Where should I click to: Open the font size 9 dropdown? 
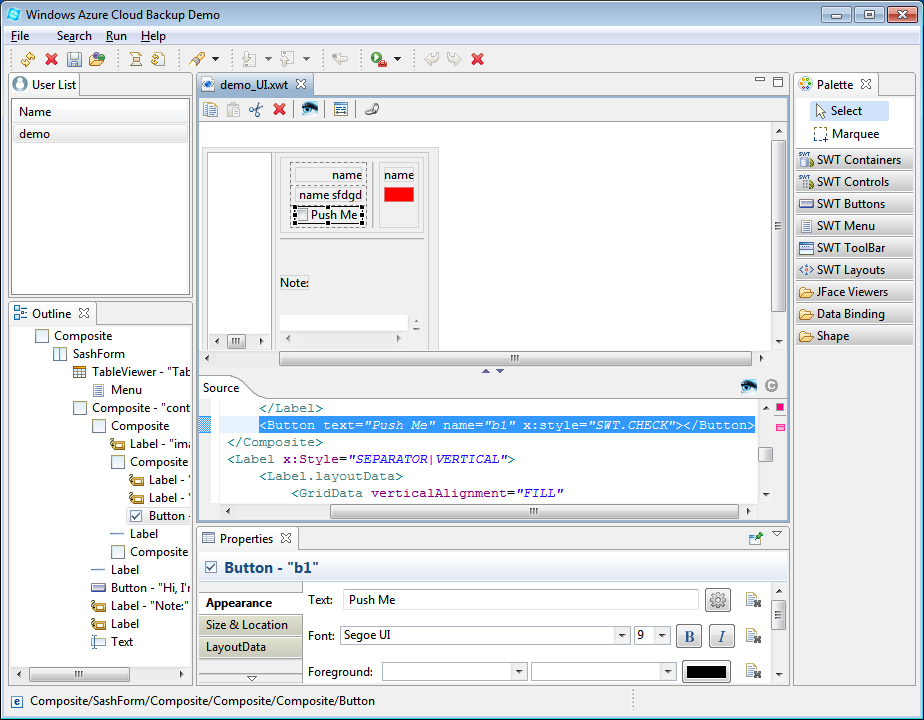(x=662, y=636)
